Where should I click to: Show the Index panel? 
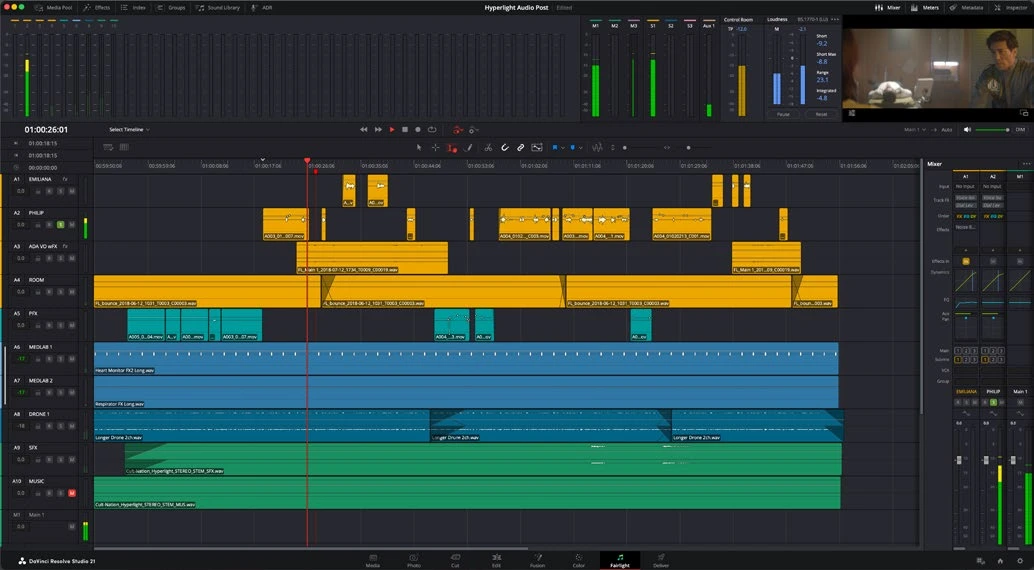tap(134, 7)
